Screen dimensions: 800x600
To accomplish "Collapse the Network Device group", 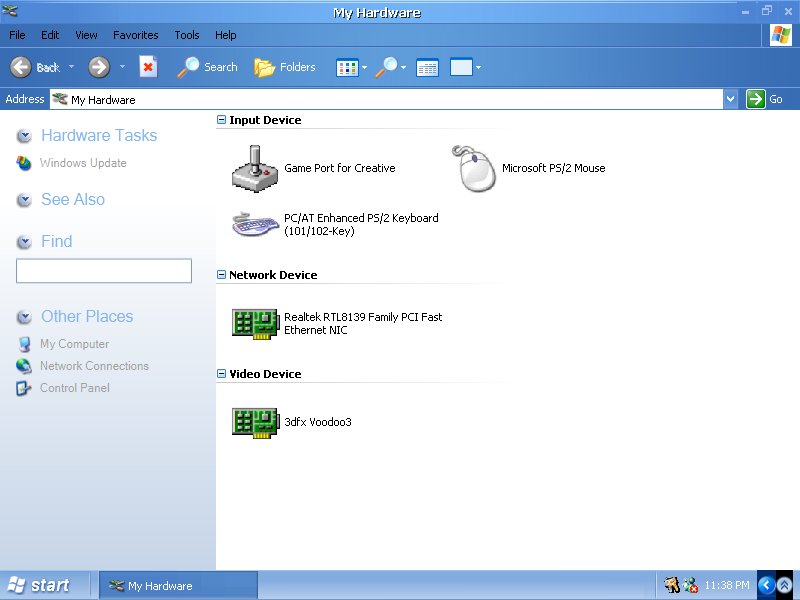I will (221, 275).
